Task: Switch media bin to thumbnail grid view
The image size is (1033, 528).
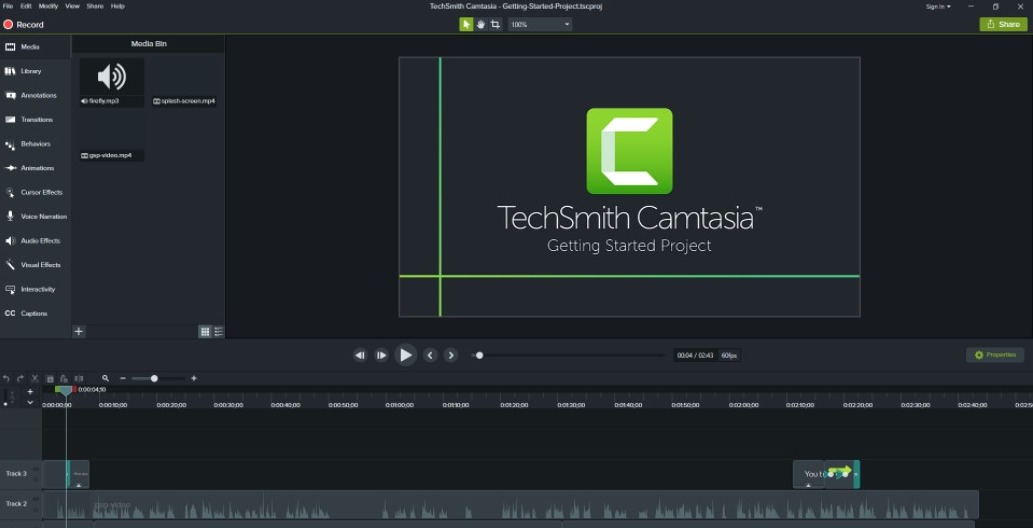Action: (205, 332)
